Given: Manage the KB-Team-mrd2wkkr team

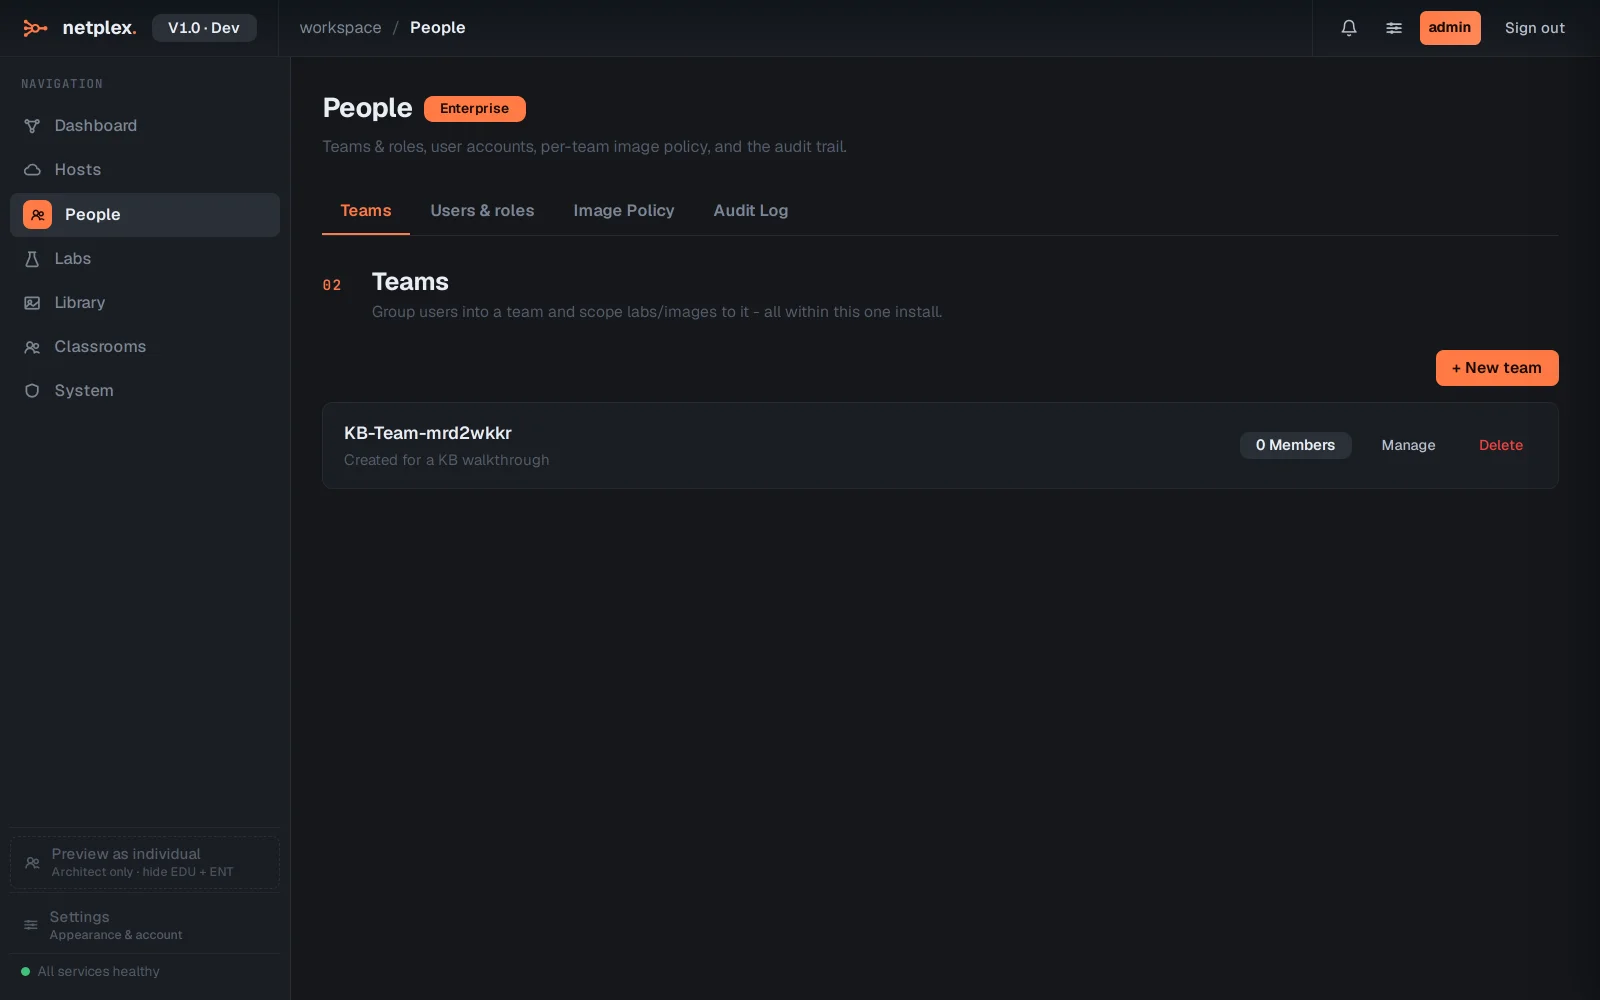Looking at the screenshot, I should [x=1408, y=445].
